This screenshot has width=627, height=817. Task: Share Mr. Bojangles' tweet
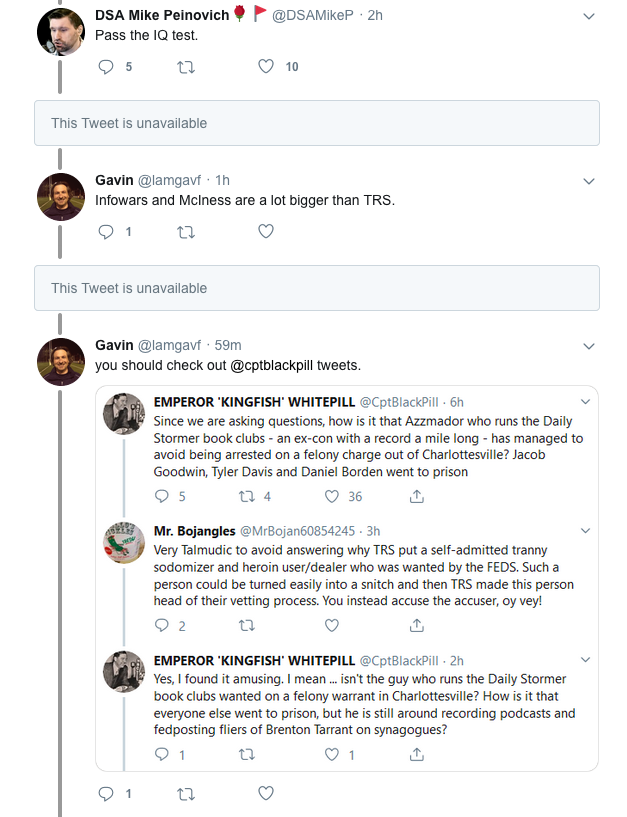coord(416,625)
